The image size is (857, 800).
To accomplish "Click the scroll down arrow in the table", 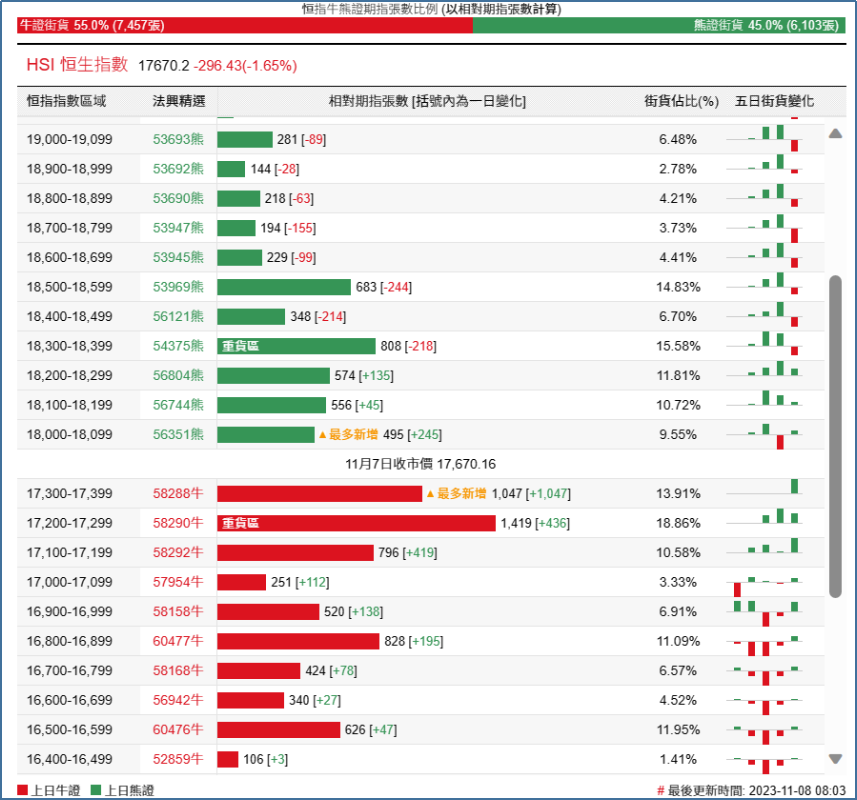I will click(835, 759).
